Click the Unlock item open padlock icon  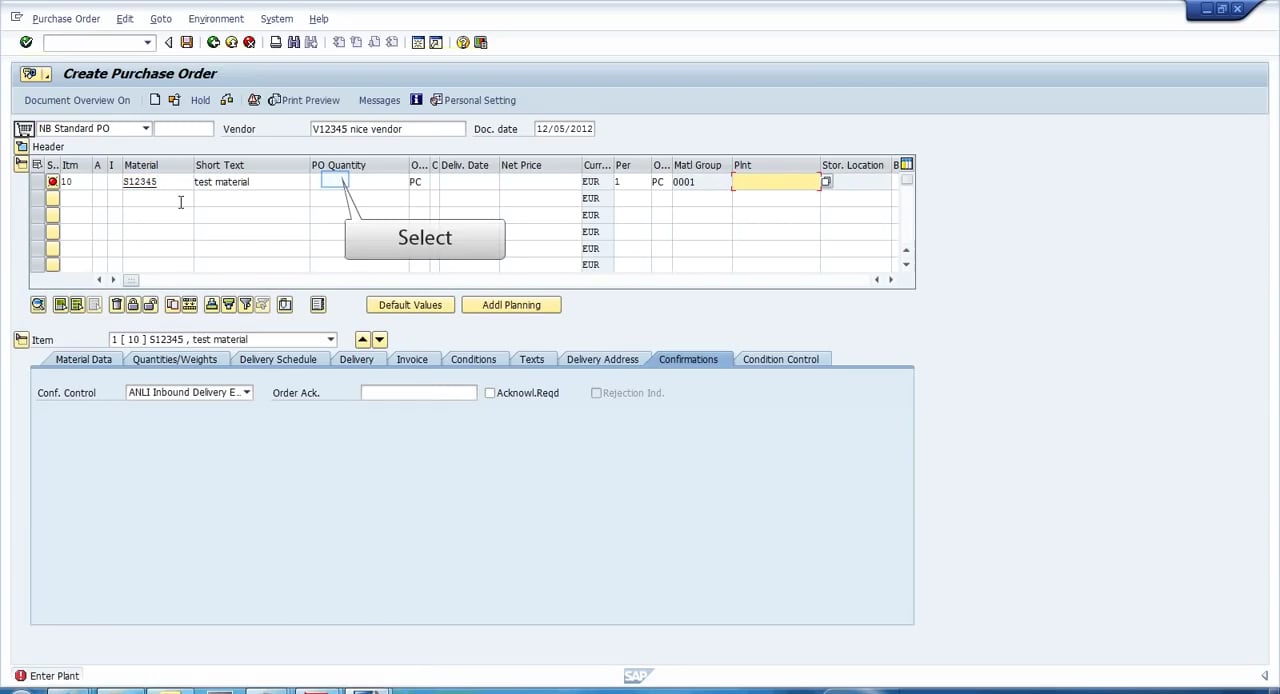pyautogui.click(x=150, y=305)
